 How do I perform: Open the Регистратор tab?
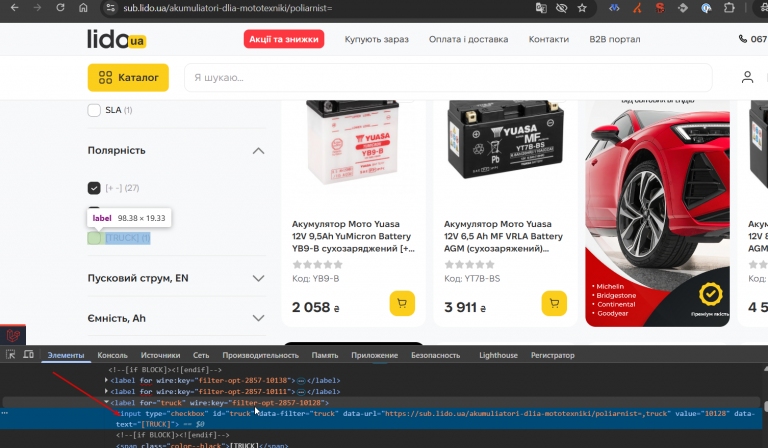(552, 355)
